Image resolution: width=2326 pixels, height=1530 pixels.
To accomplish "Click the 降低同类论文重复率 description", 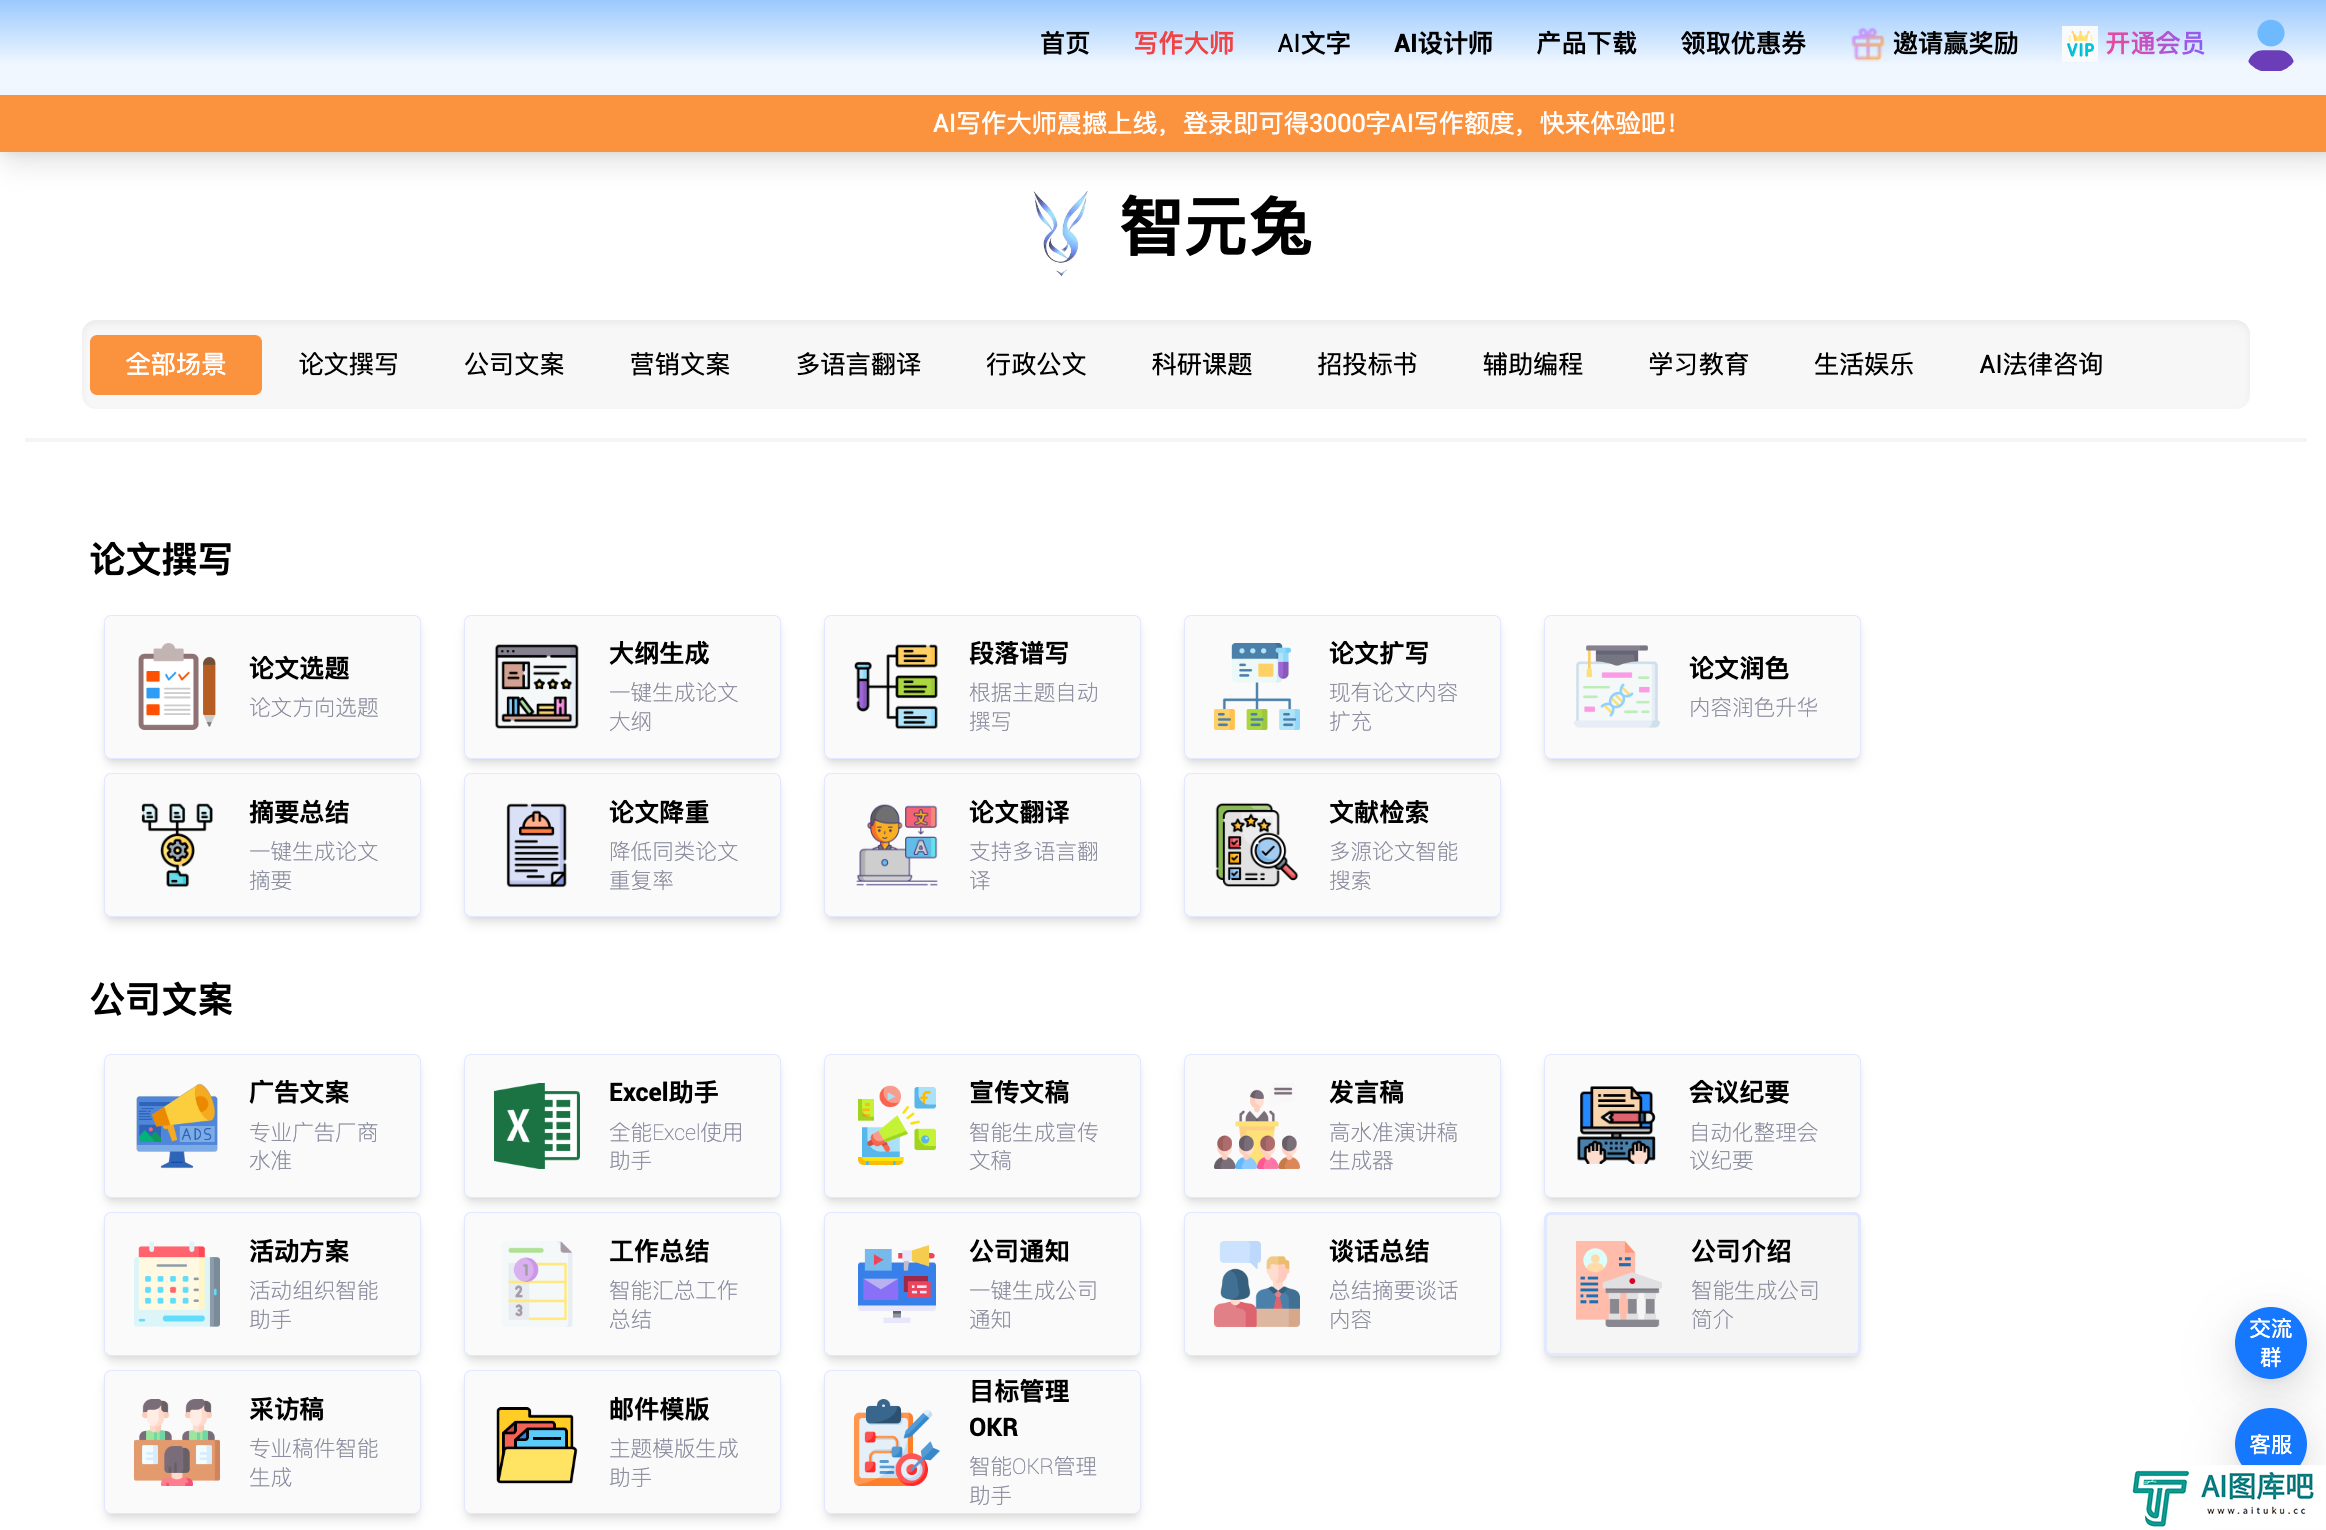I will point(674,866).
